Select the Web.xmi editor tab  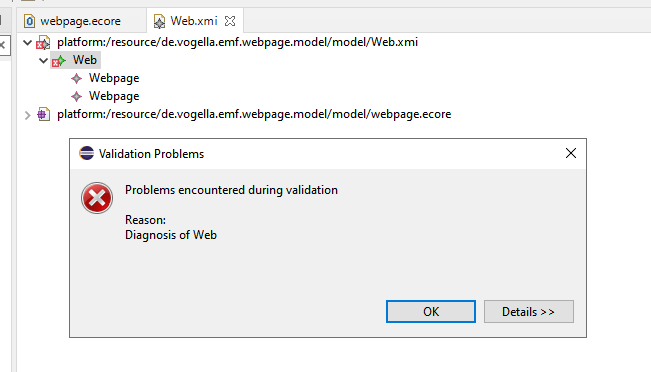194,21
